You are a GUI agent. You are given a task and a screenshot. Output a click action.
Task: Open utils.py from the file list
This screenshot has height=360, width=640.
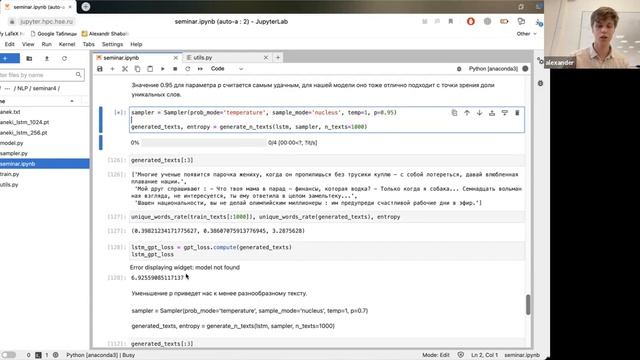44,184
